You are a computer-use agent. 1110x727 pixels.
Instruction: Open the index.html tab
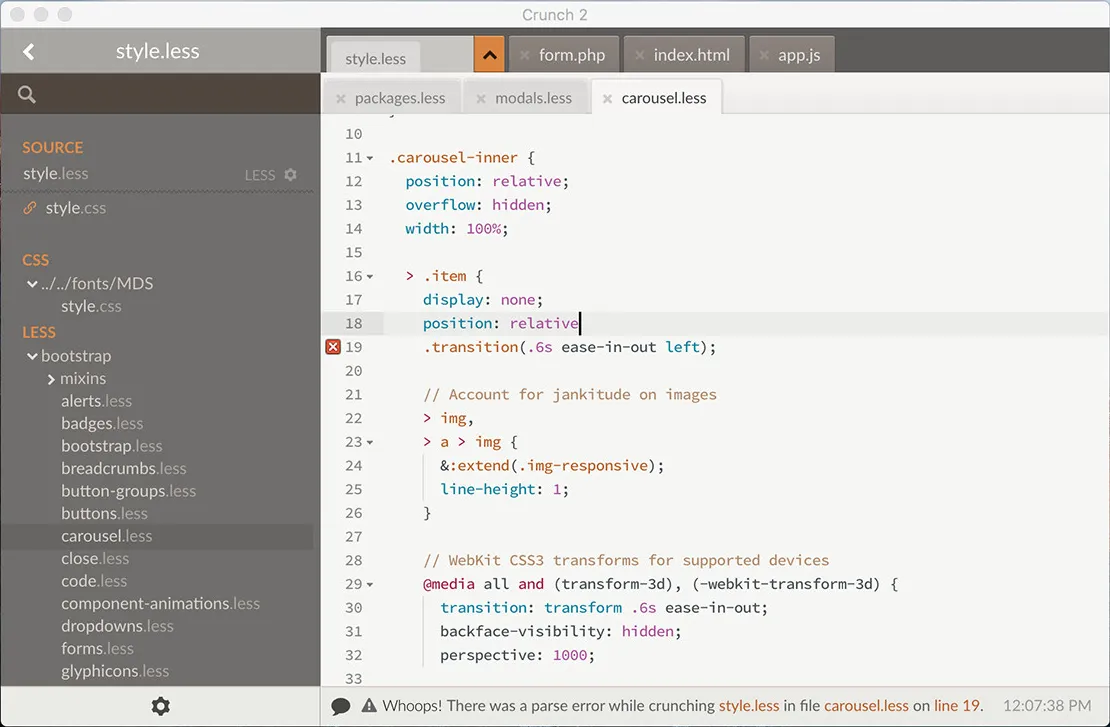692,55
